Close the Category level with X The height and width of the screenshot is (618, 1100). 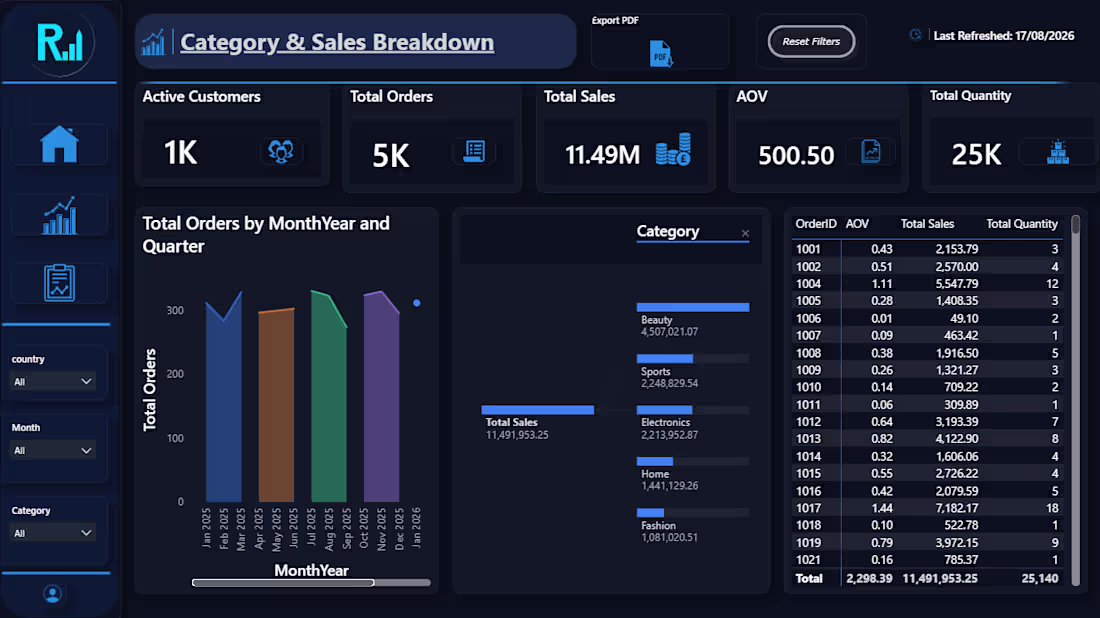(x=745, y=234)
